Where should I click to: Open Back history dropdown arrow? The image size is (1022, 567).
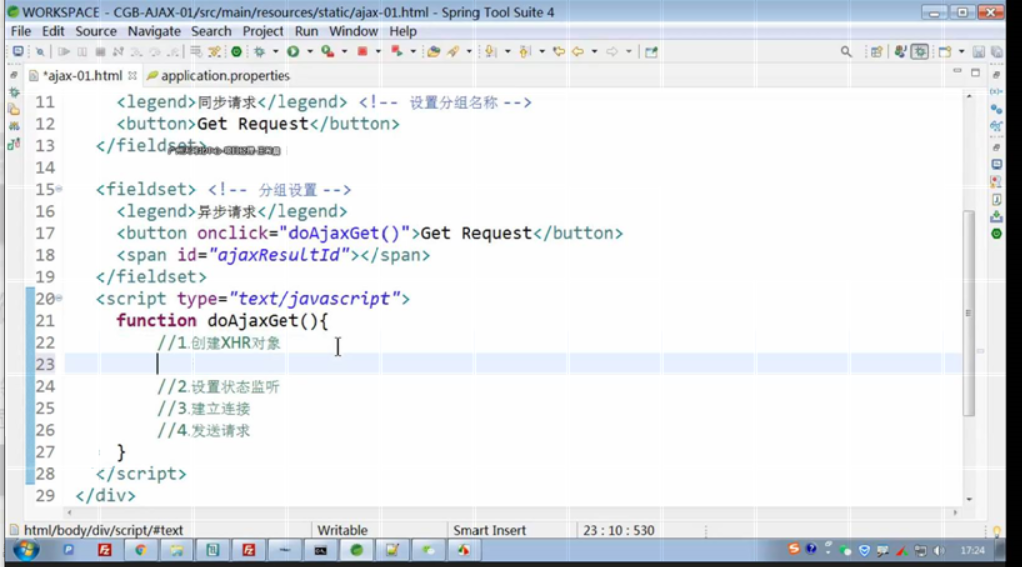click(594, 51)
